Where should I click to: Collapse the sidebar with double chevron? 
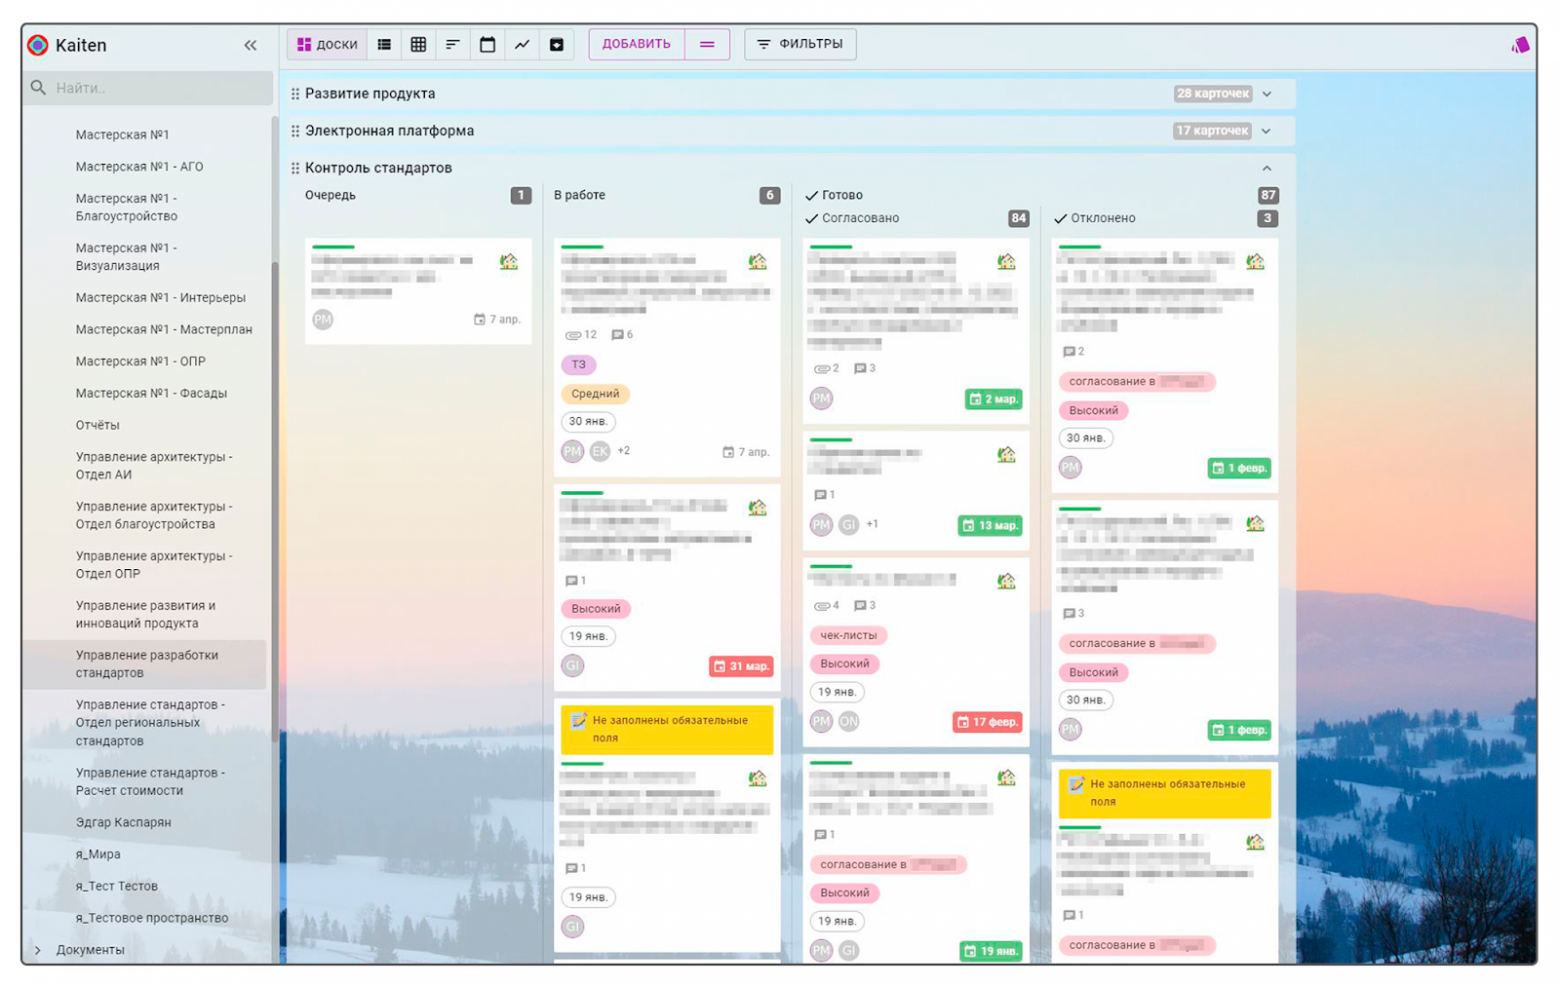point(250,45)
